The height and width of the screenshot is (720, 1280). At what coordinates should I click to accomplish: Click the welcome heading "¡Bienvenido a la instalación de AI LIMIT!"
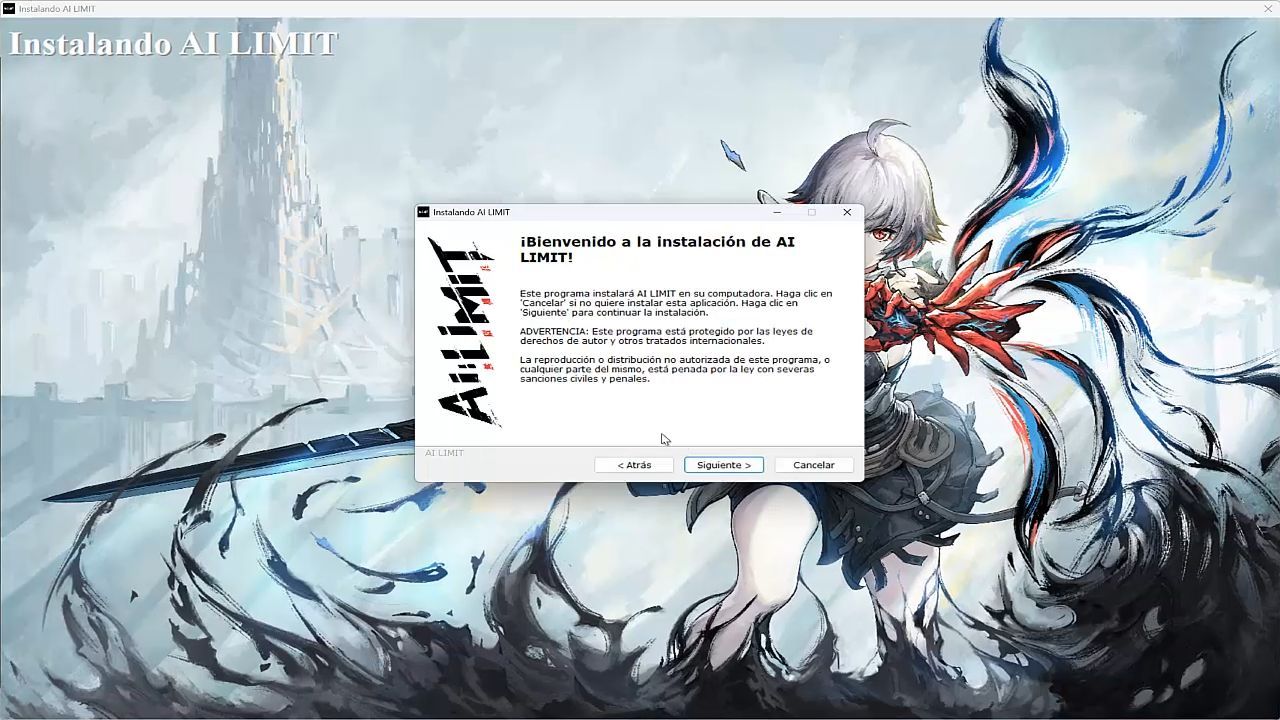(657, 249)
